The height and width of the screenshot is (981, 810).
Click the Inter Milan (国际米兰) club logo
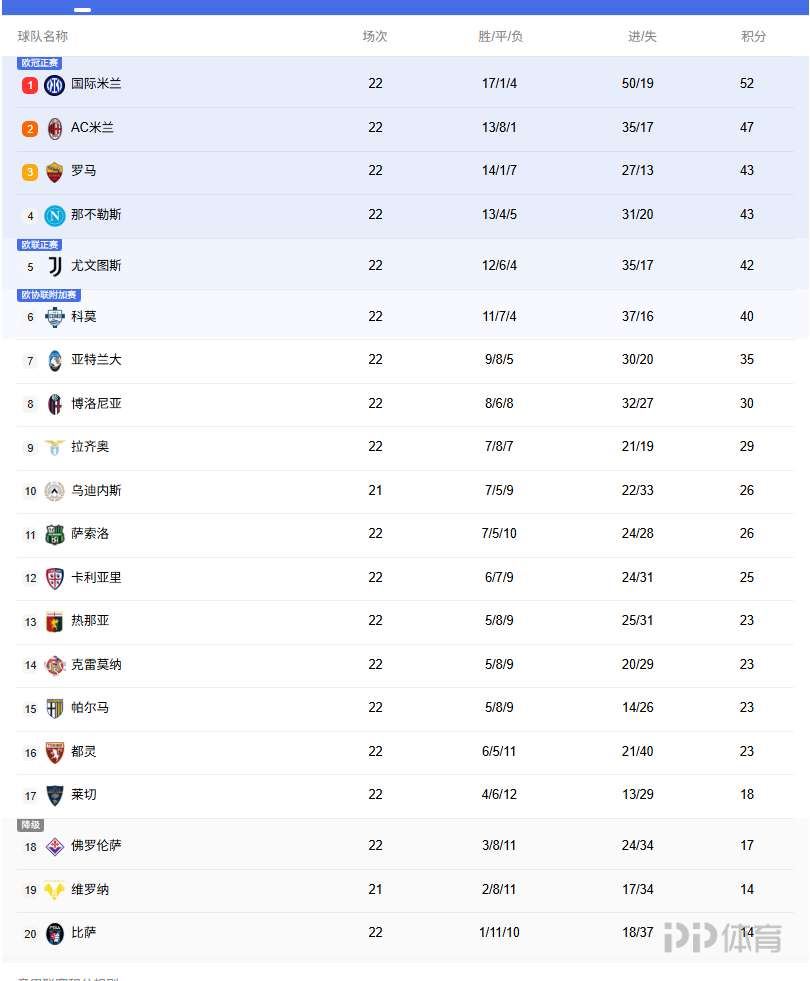point(54,85)
